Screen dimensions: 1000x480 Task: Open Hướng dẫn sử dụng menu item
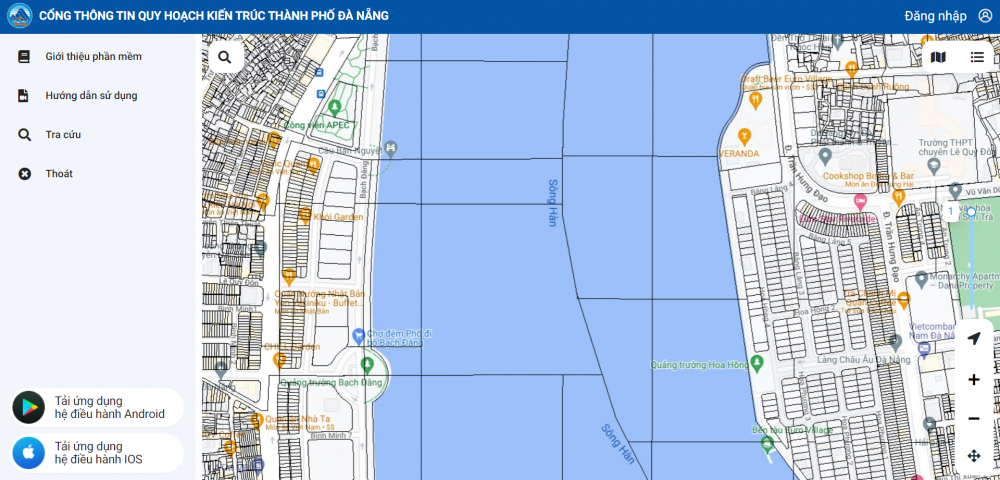pyautogui.click(x=91, y=96)
